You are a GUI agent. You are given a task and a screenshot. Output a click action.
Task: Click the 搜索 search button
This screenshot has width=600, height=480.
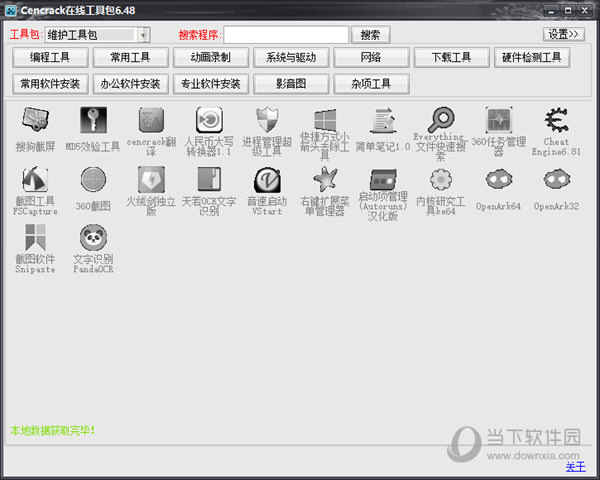371,35
